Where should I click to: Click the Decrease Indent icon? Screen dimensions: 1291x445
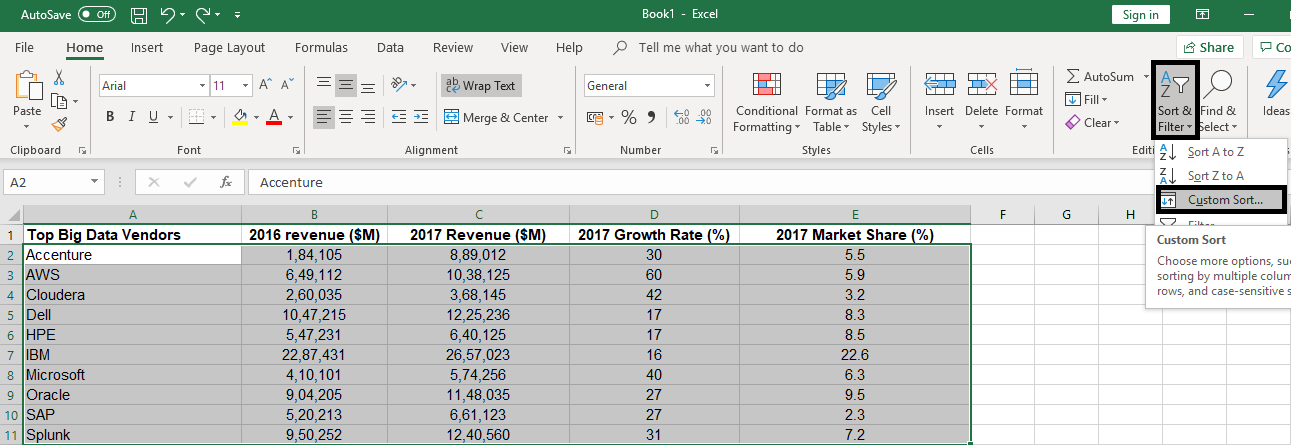[x=398, y=117]
